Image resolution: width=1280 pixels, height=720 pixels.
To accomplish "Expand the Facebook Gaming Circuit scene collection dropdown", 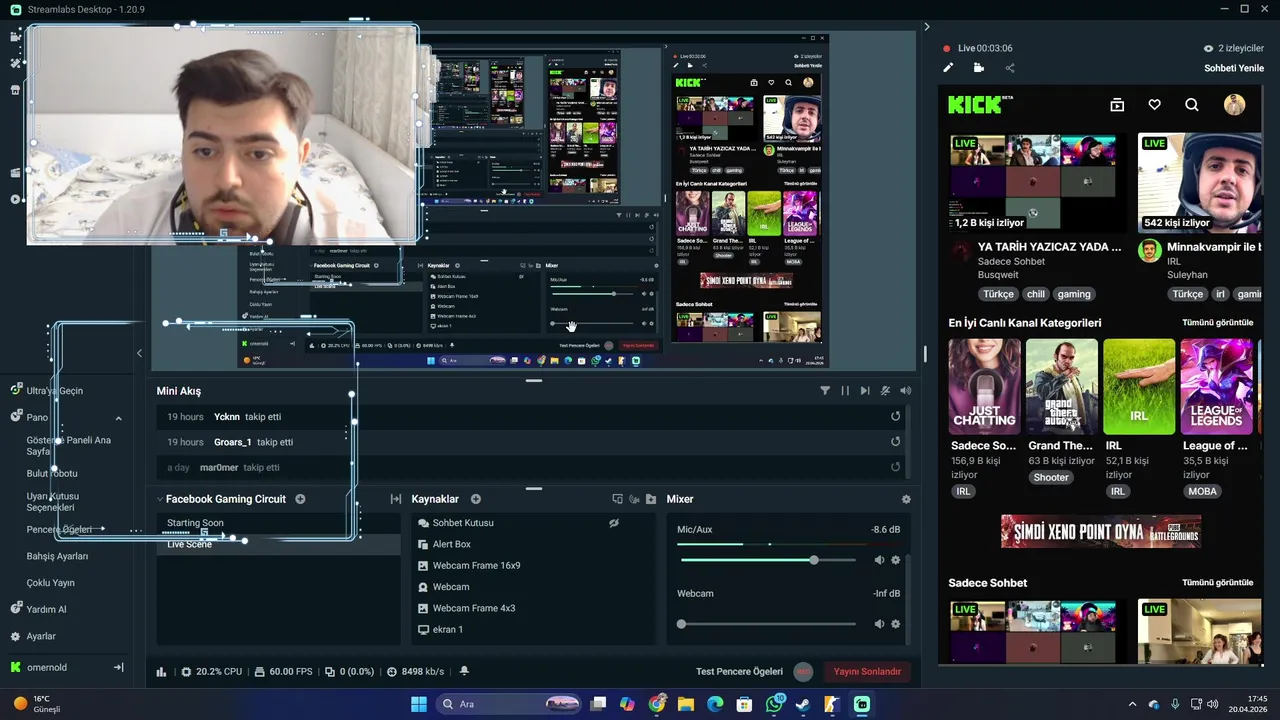I will (160, 499).
